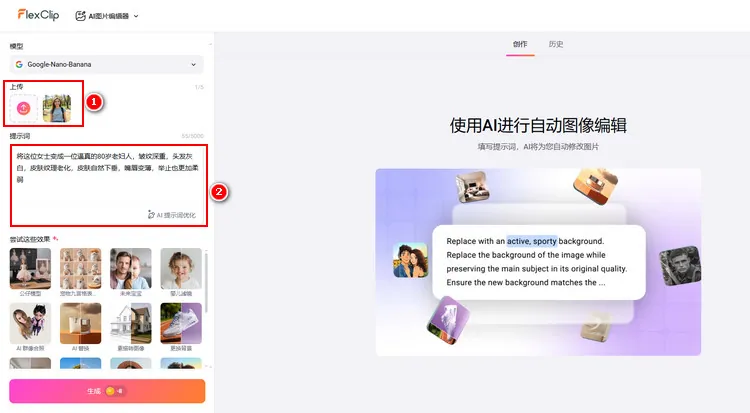Click the 模型 label
The image size is (750, 413).
tap(16, 46)
